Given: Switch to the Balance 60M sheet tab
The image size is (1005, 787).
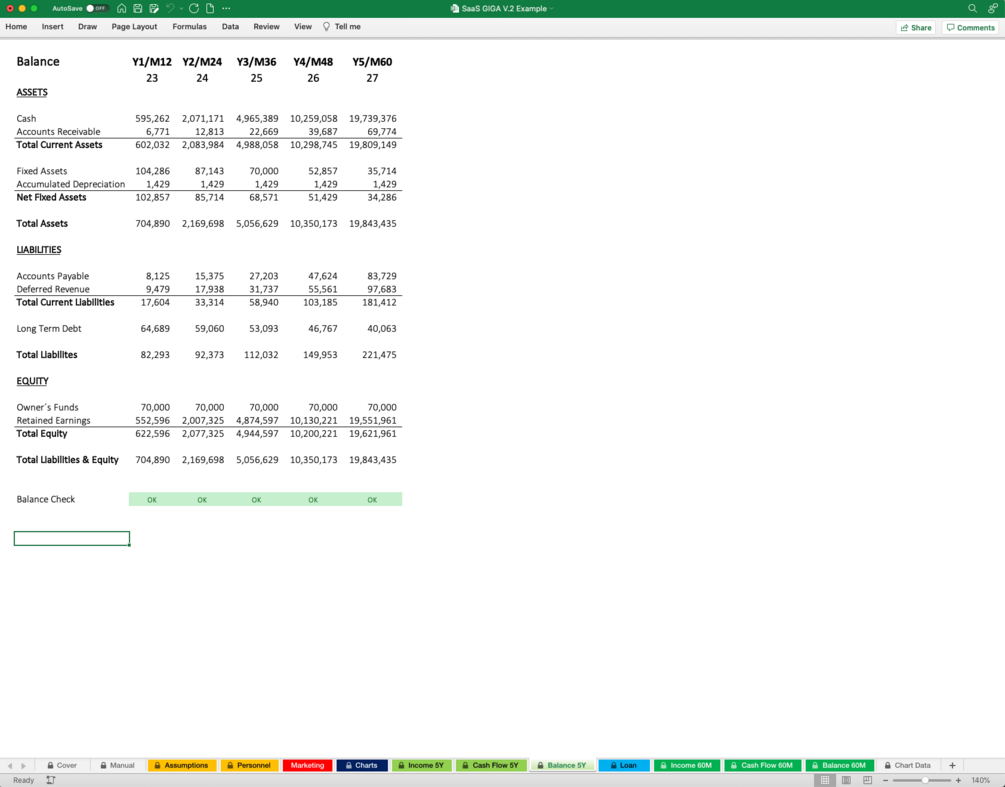Looking at the screenshot, I should point(839,765).
